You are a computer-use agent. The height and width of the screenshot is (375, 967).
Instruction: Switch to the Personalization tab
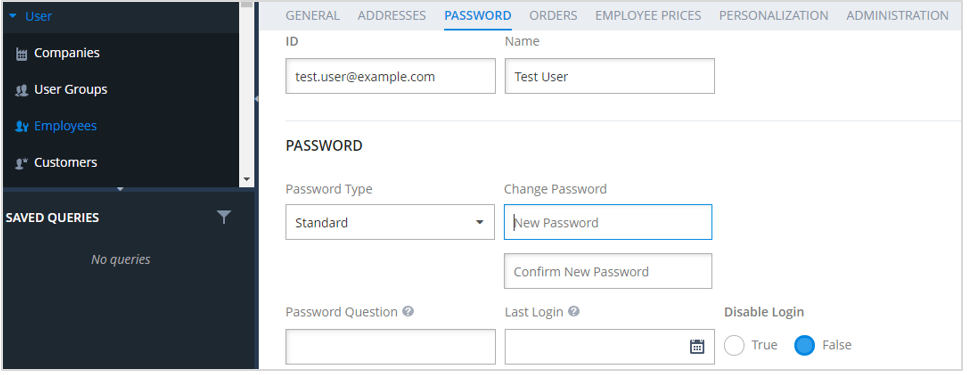click(x=774, y=15)
